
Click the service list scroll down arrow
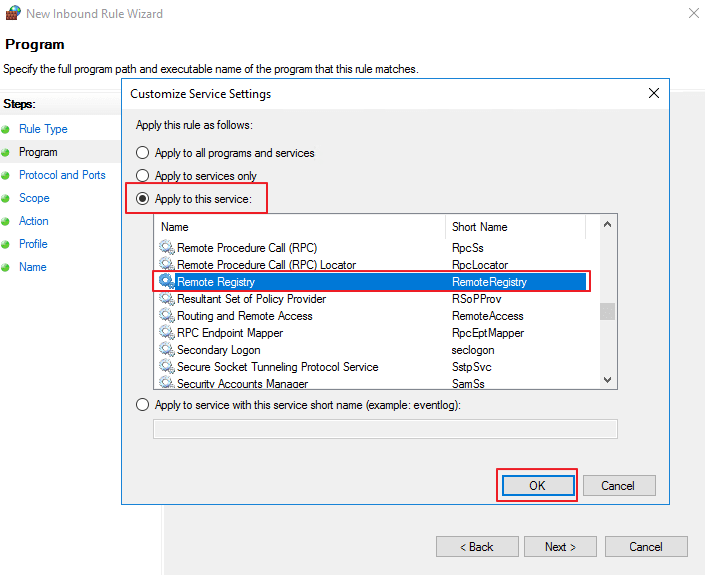607,380
